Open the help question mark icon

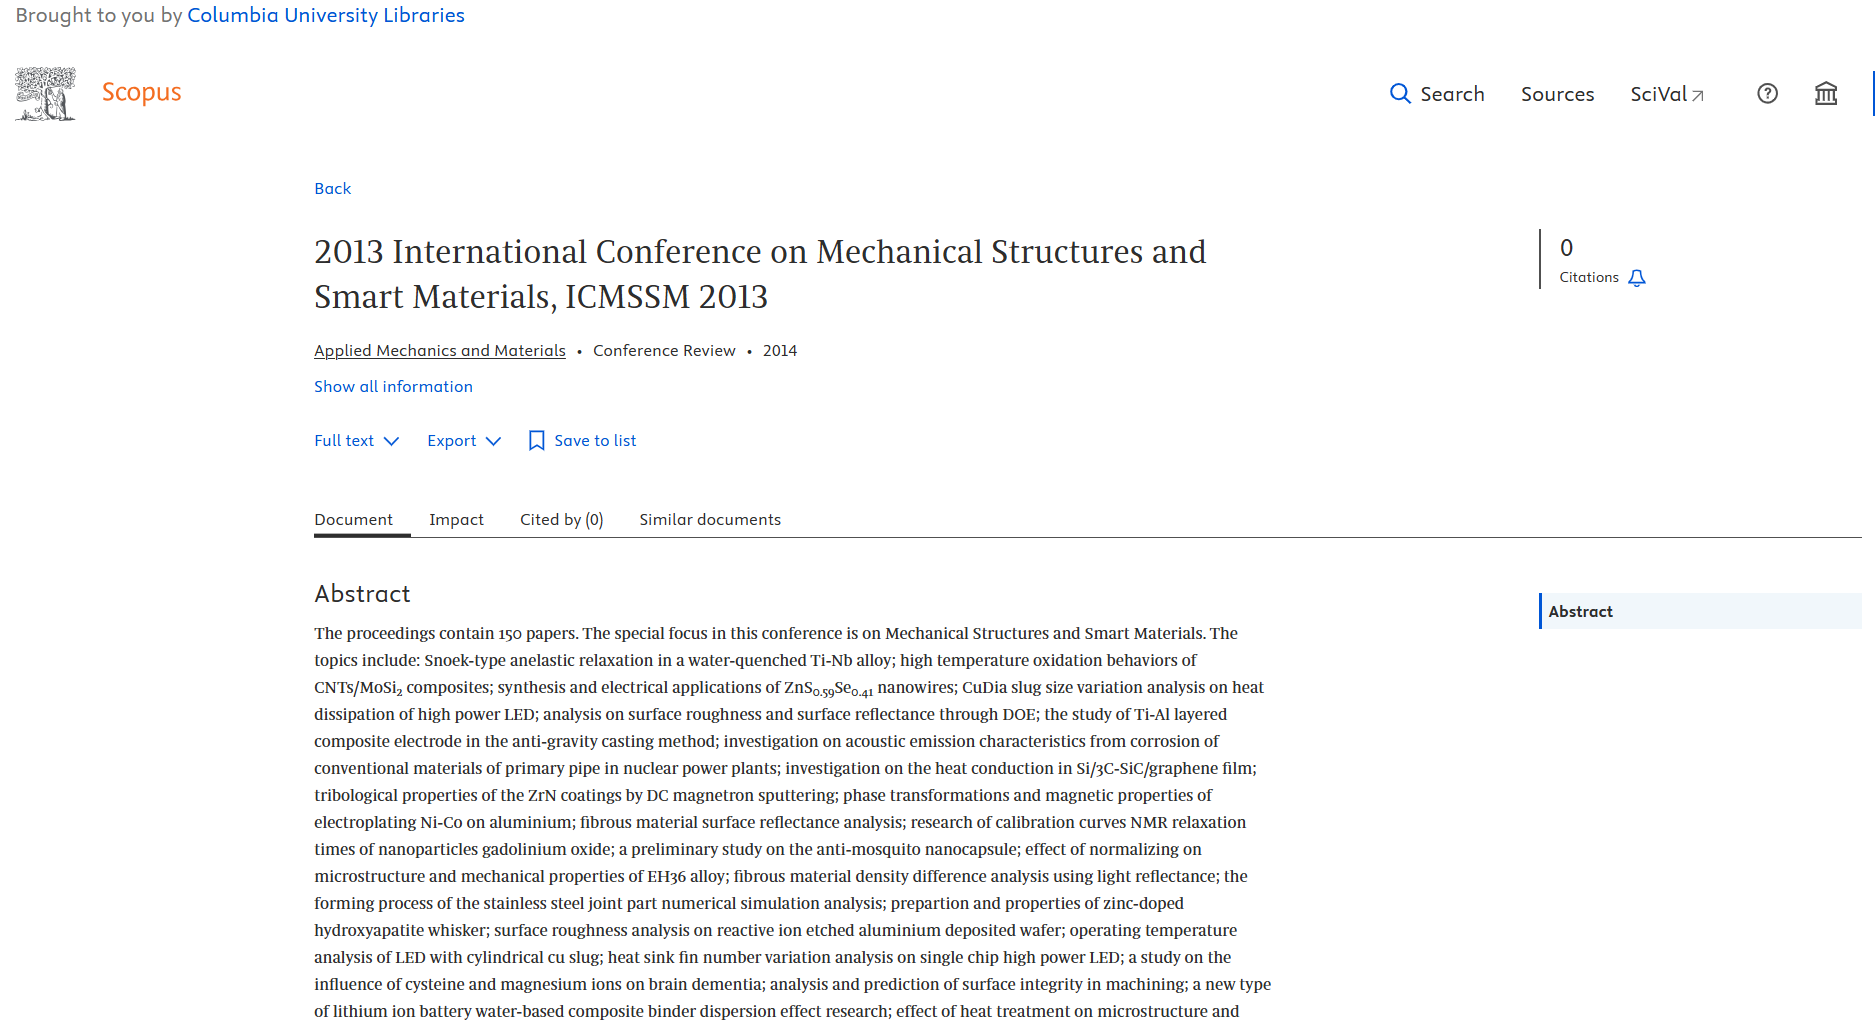pos(1767,94)
